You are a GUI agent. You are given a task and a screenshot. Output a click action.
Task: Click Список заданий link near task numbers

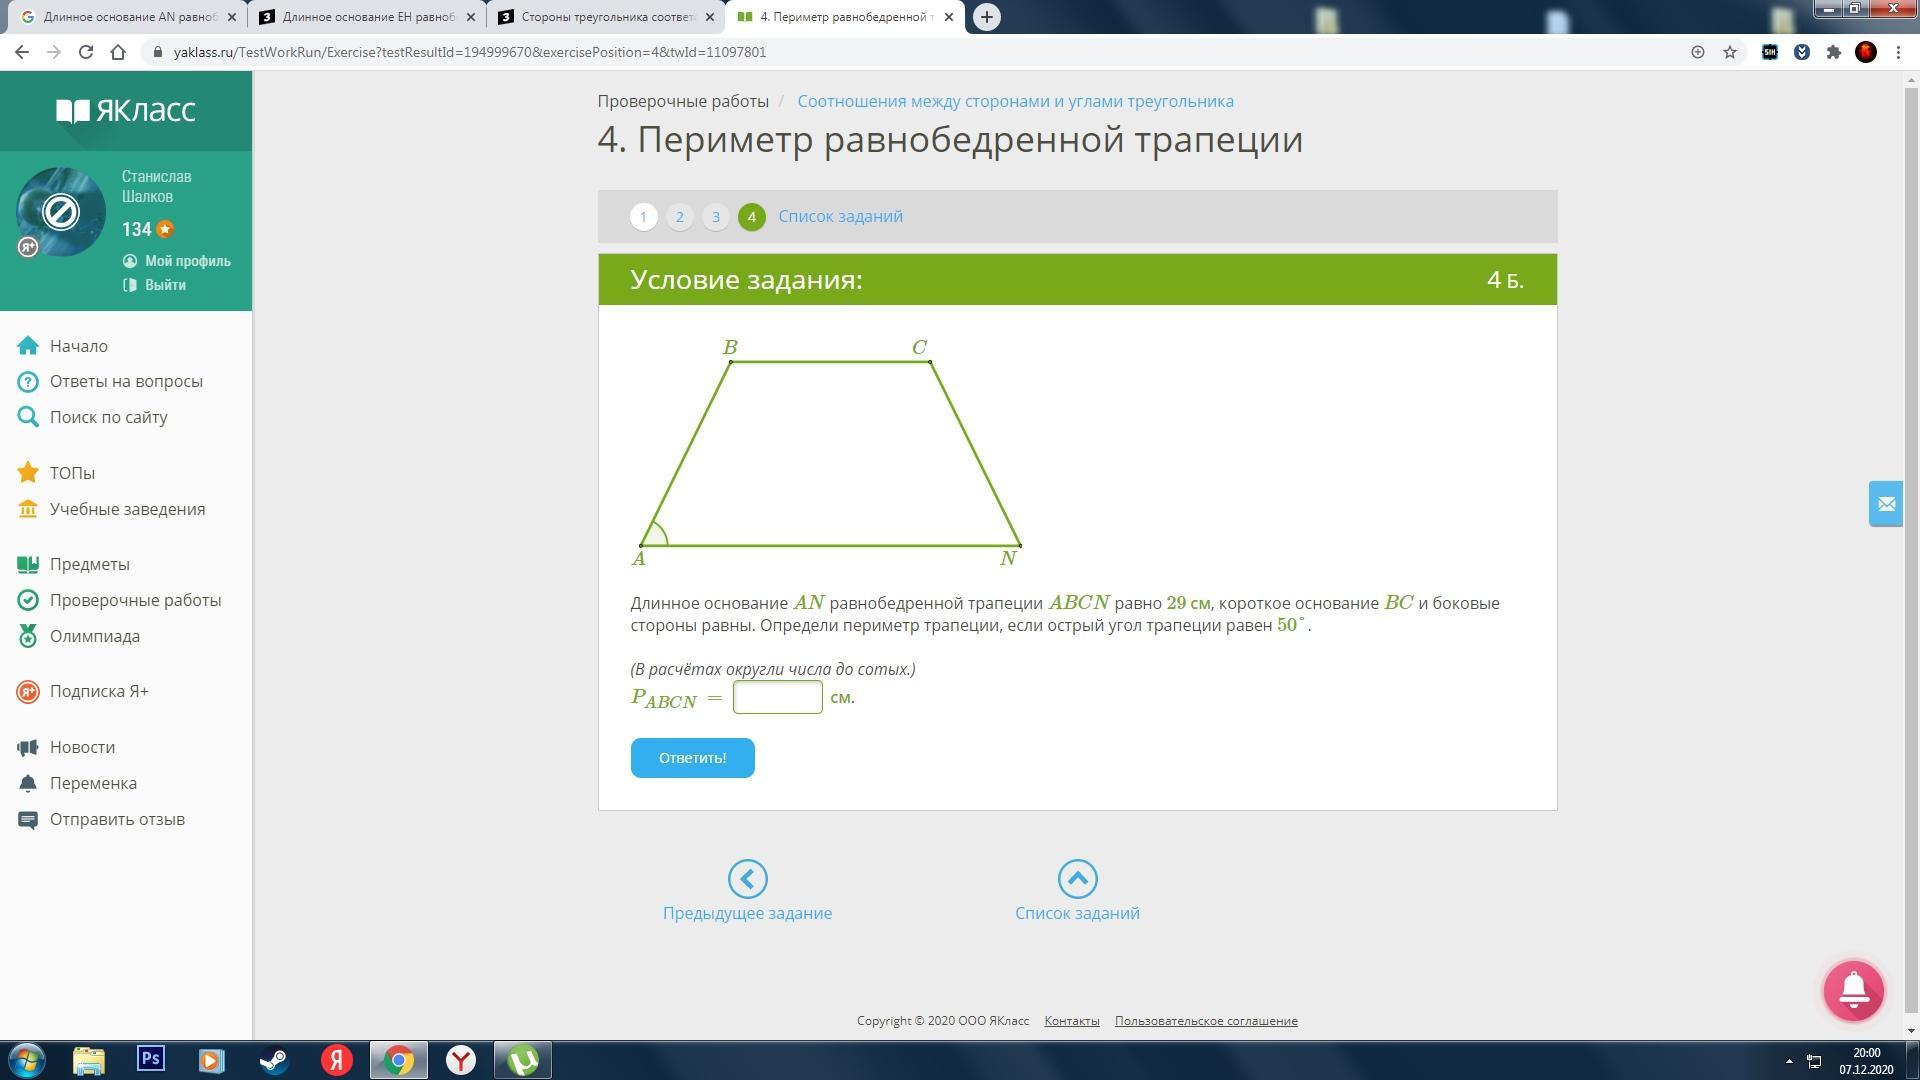click(840, 216)
